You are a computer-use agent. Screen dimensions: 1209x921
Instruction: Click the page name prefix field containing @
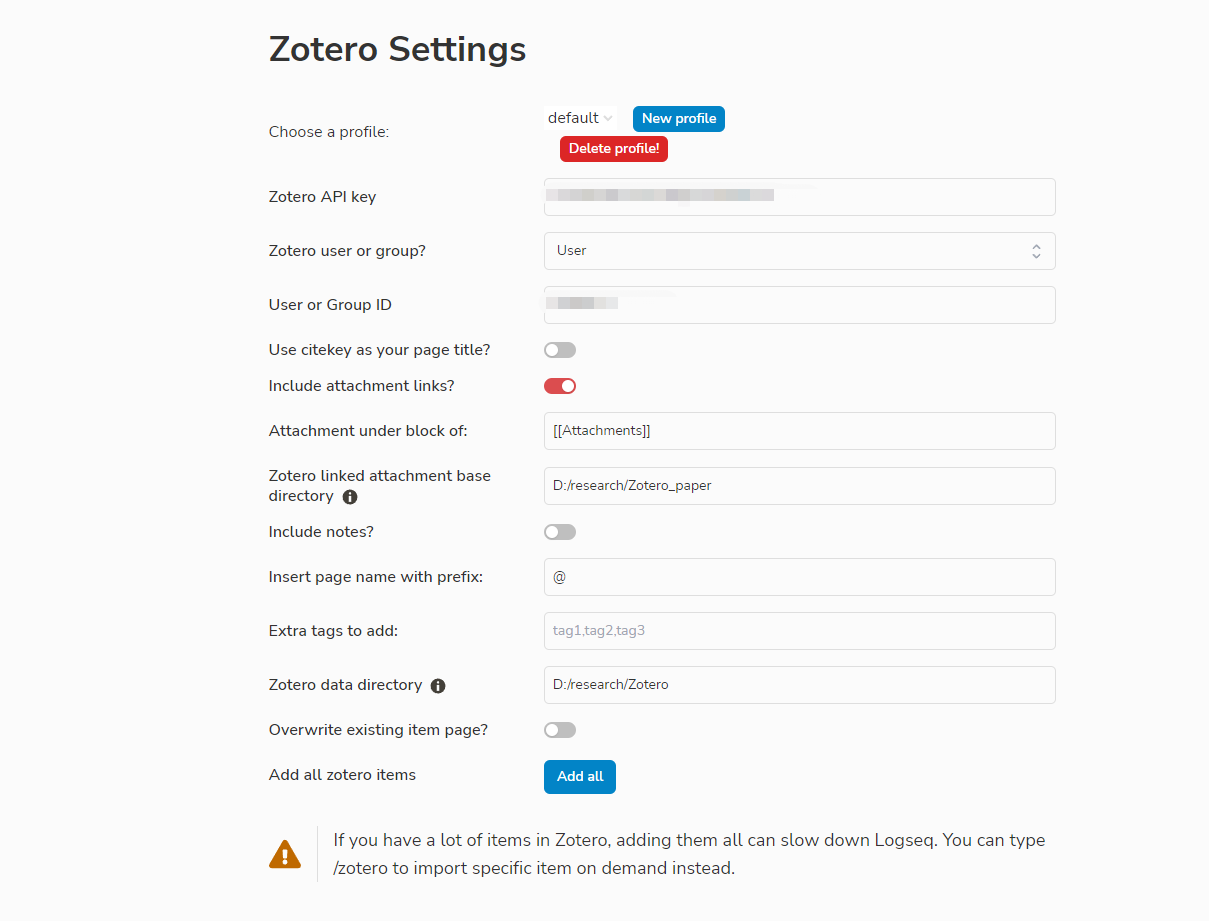798,576
